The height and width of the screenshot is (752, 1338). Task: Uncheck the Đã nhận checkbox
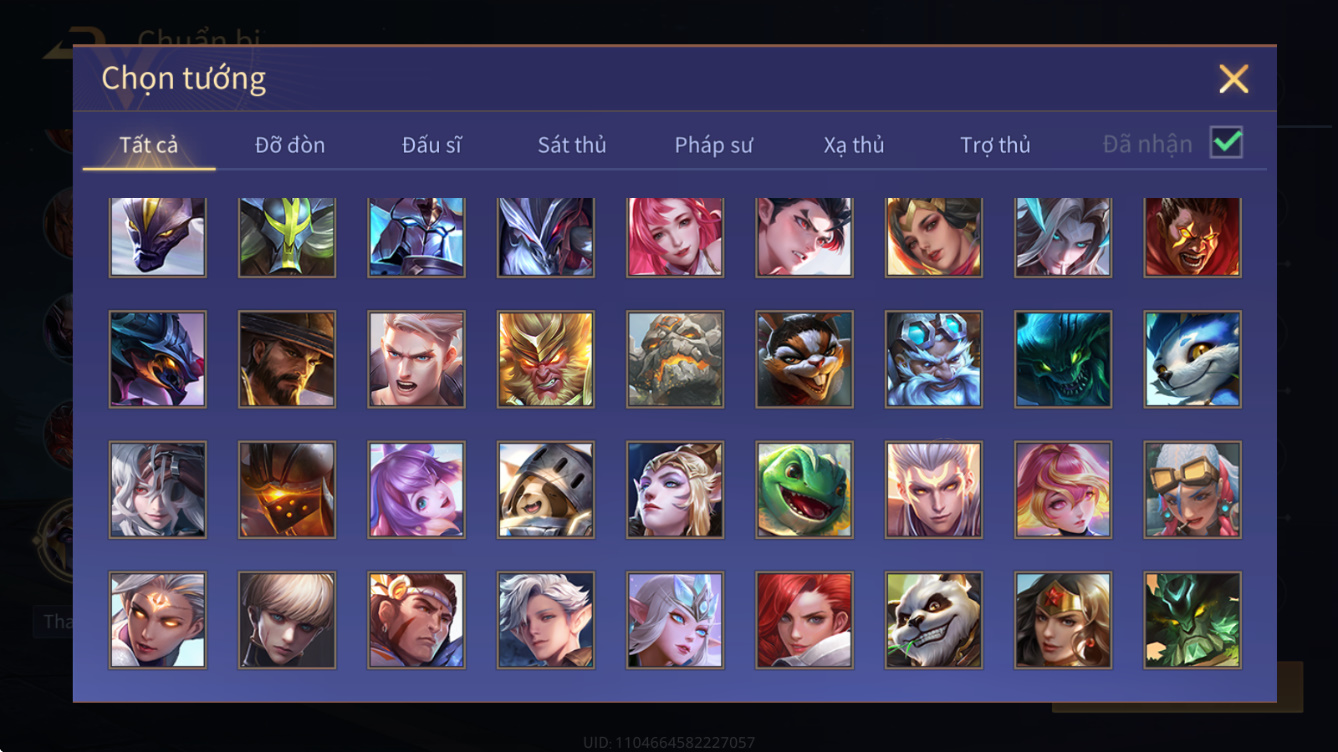1226,143
